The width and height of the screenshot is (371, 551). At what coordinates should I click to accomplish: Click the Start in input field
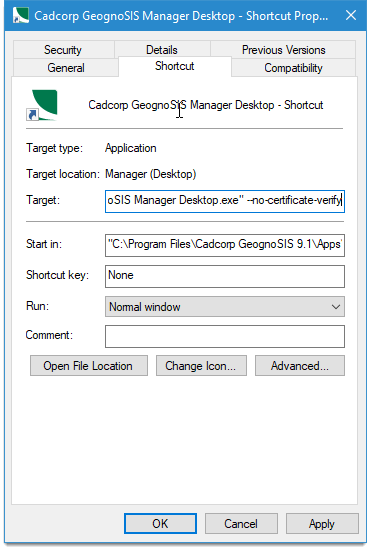point(225,245)
